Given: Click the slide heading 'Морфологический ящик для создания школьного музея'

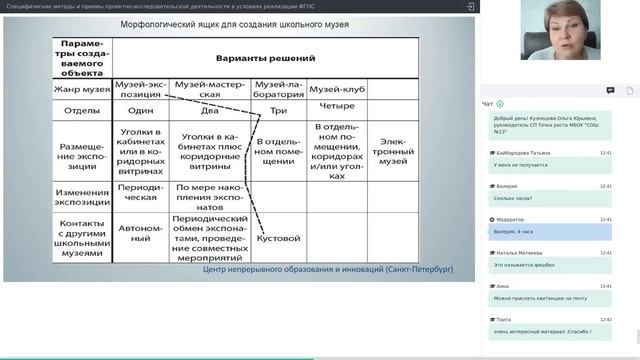Looking at the screenshot, I should [x=234, y=24].
